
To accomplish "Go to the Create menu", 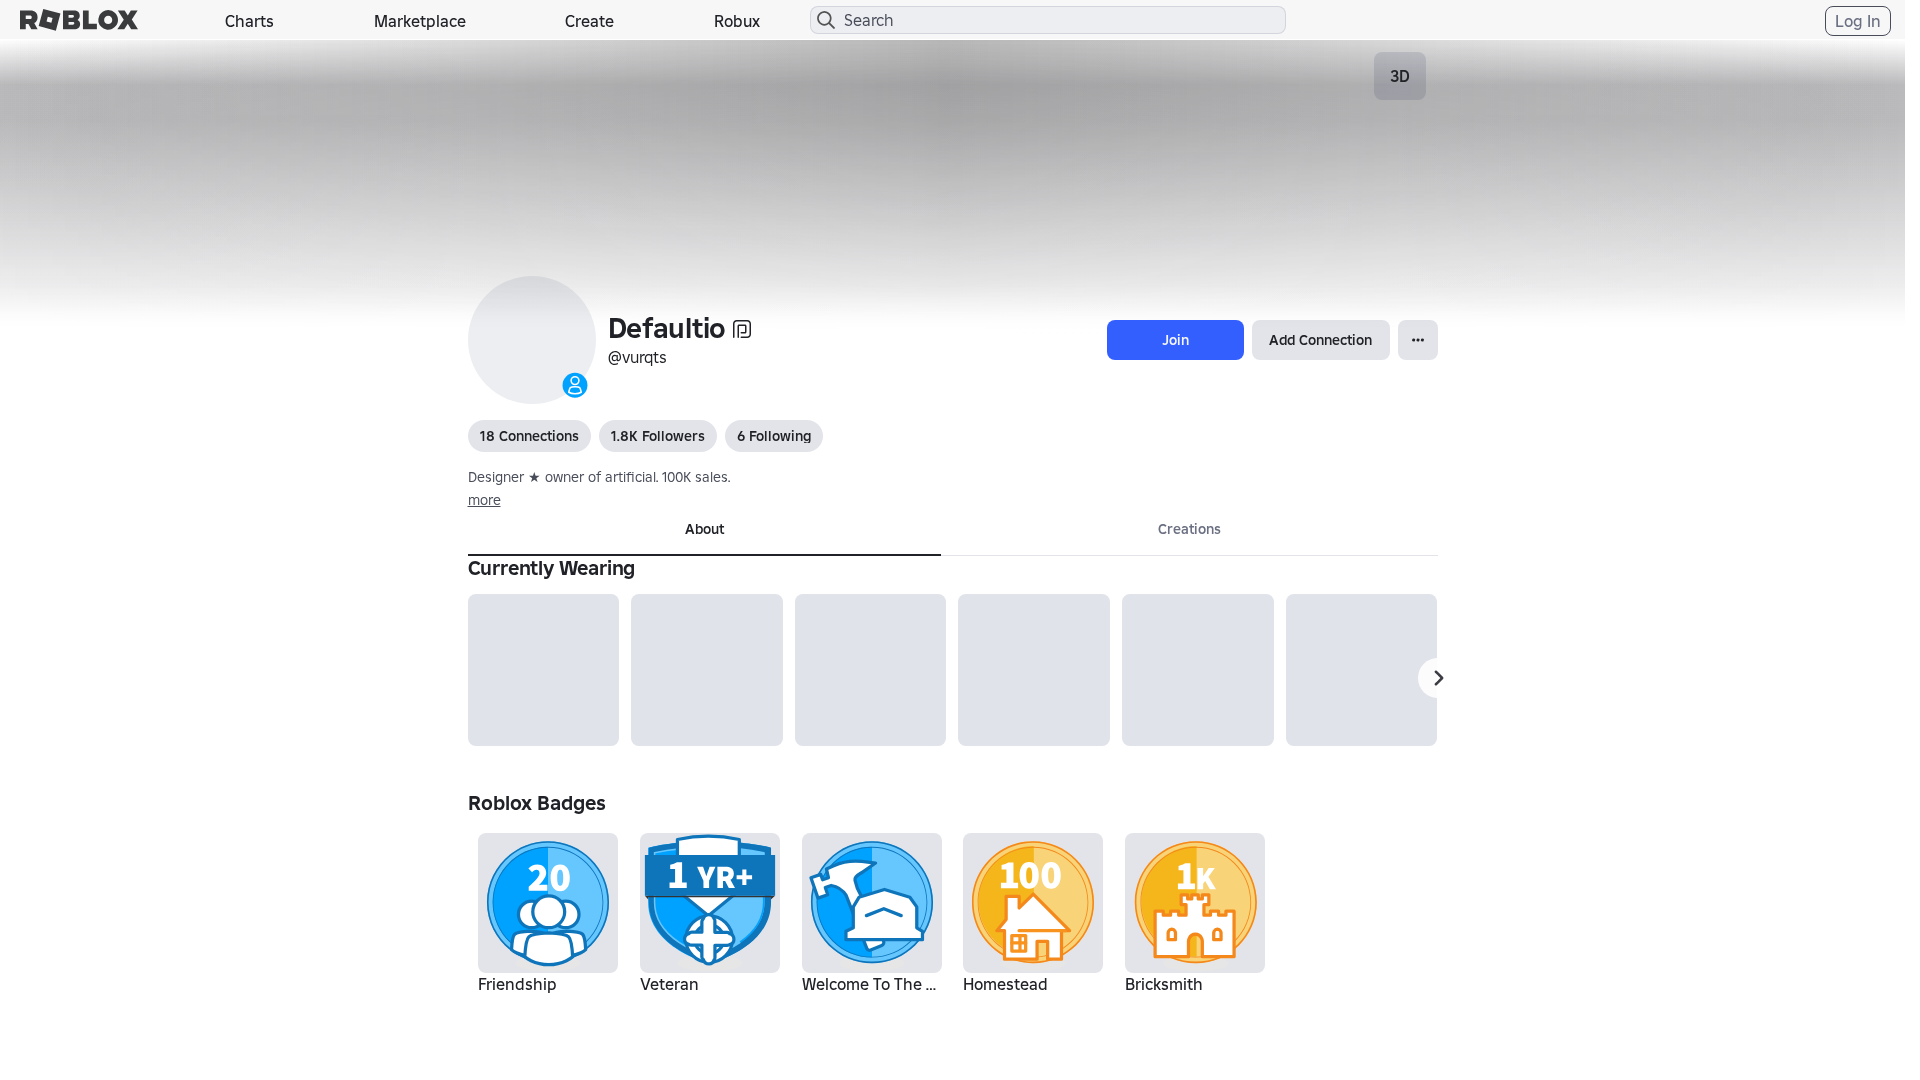I will 589,21.
